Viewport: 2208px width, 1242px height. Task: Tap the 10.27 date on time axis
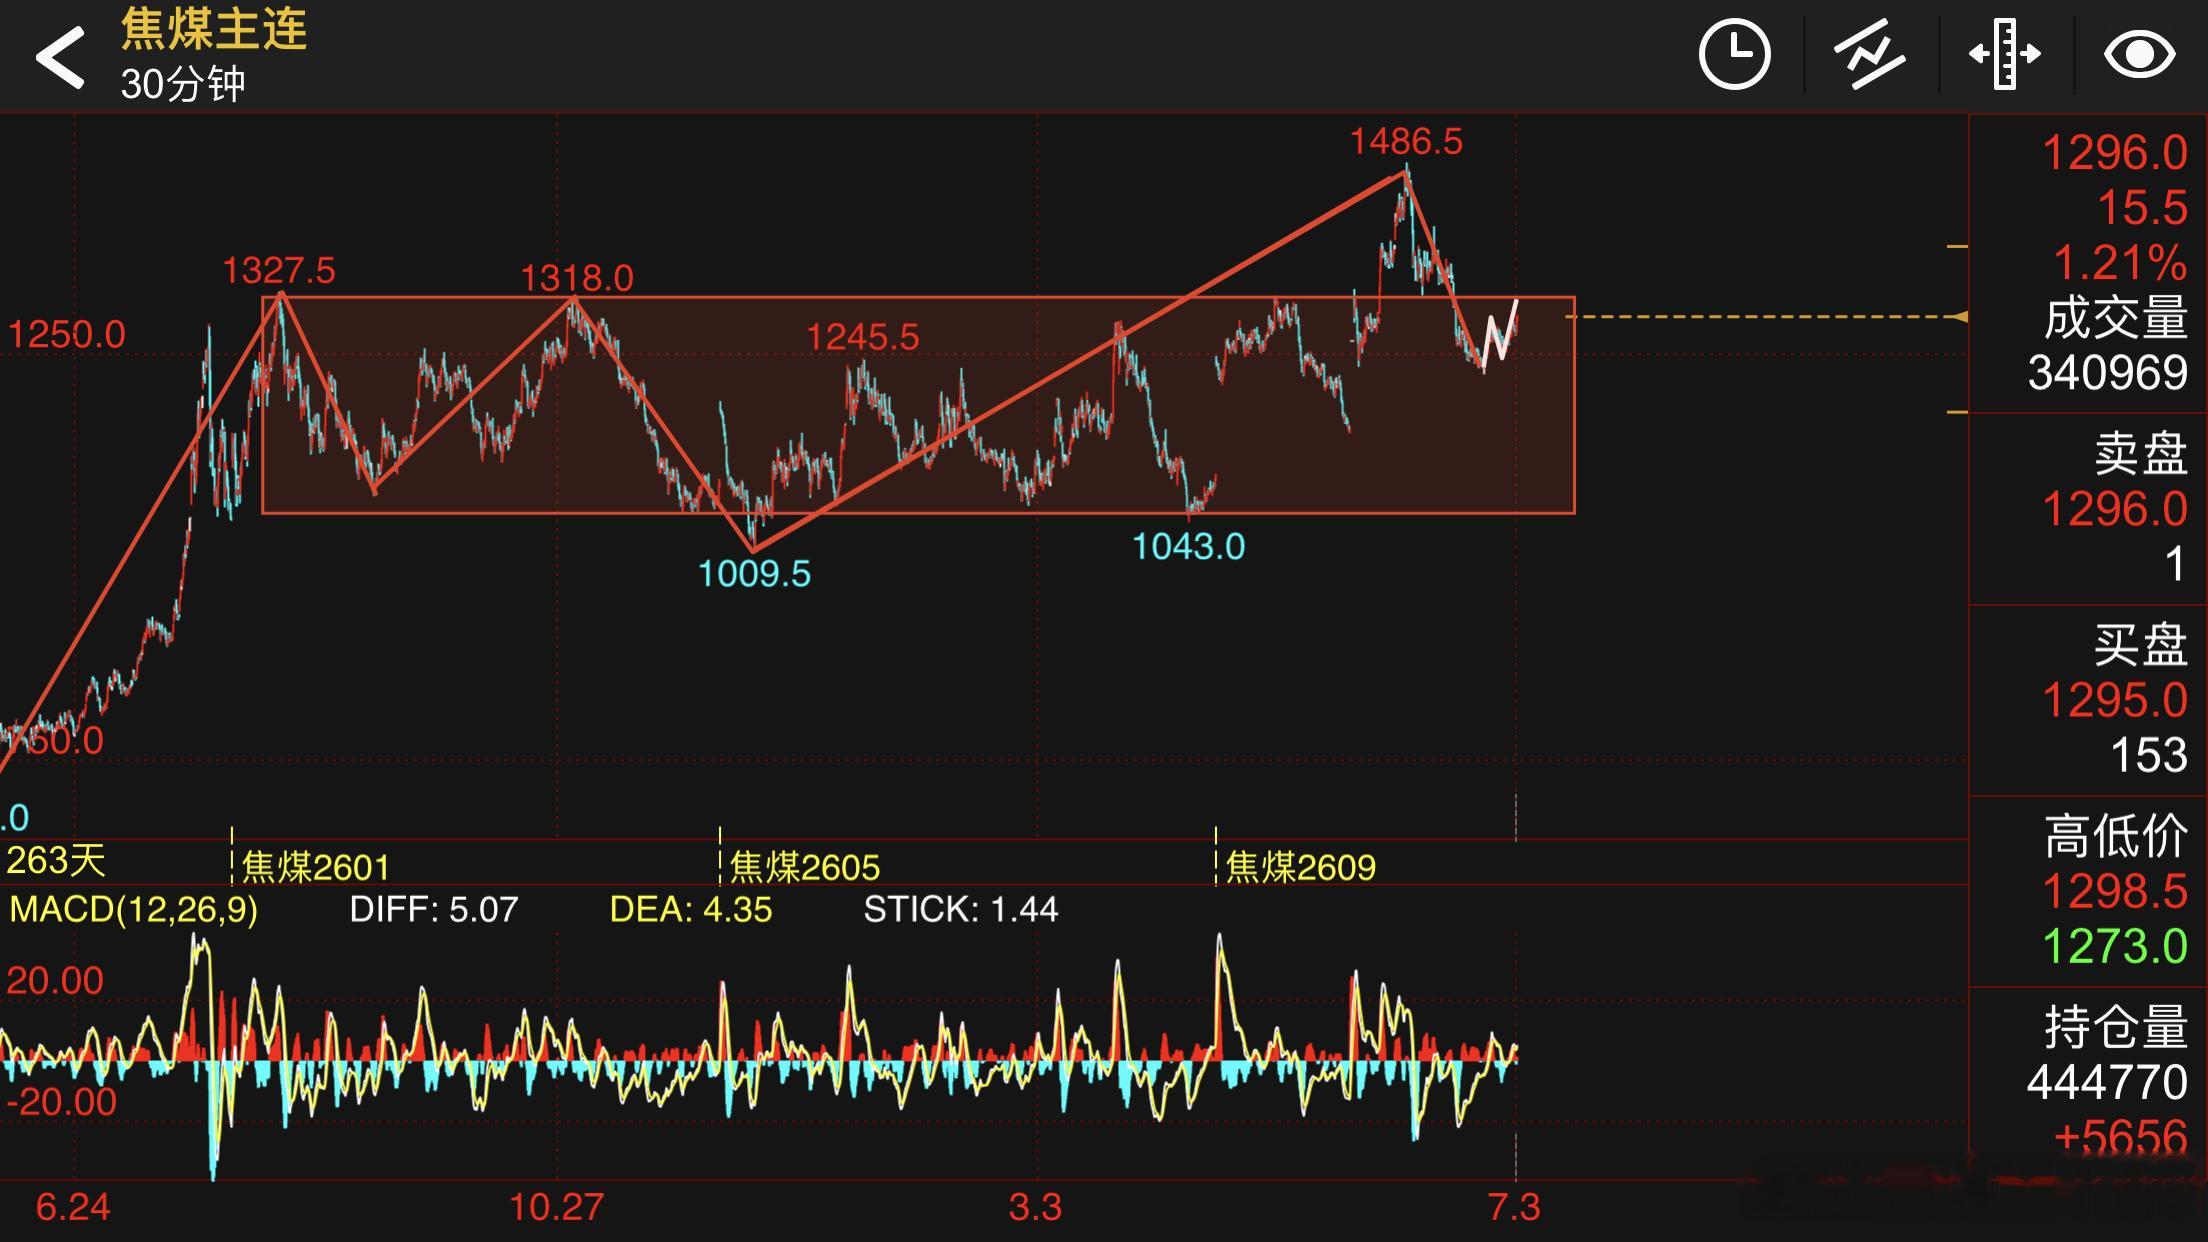[x=557, y=1207]
